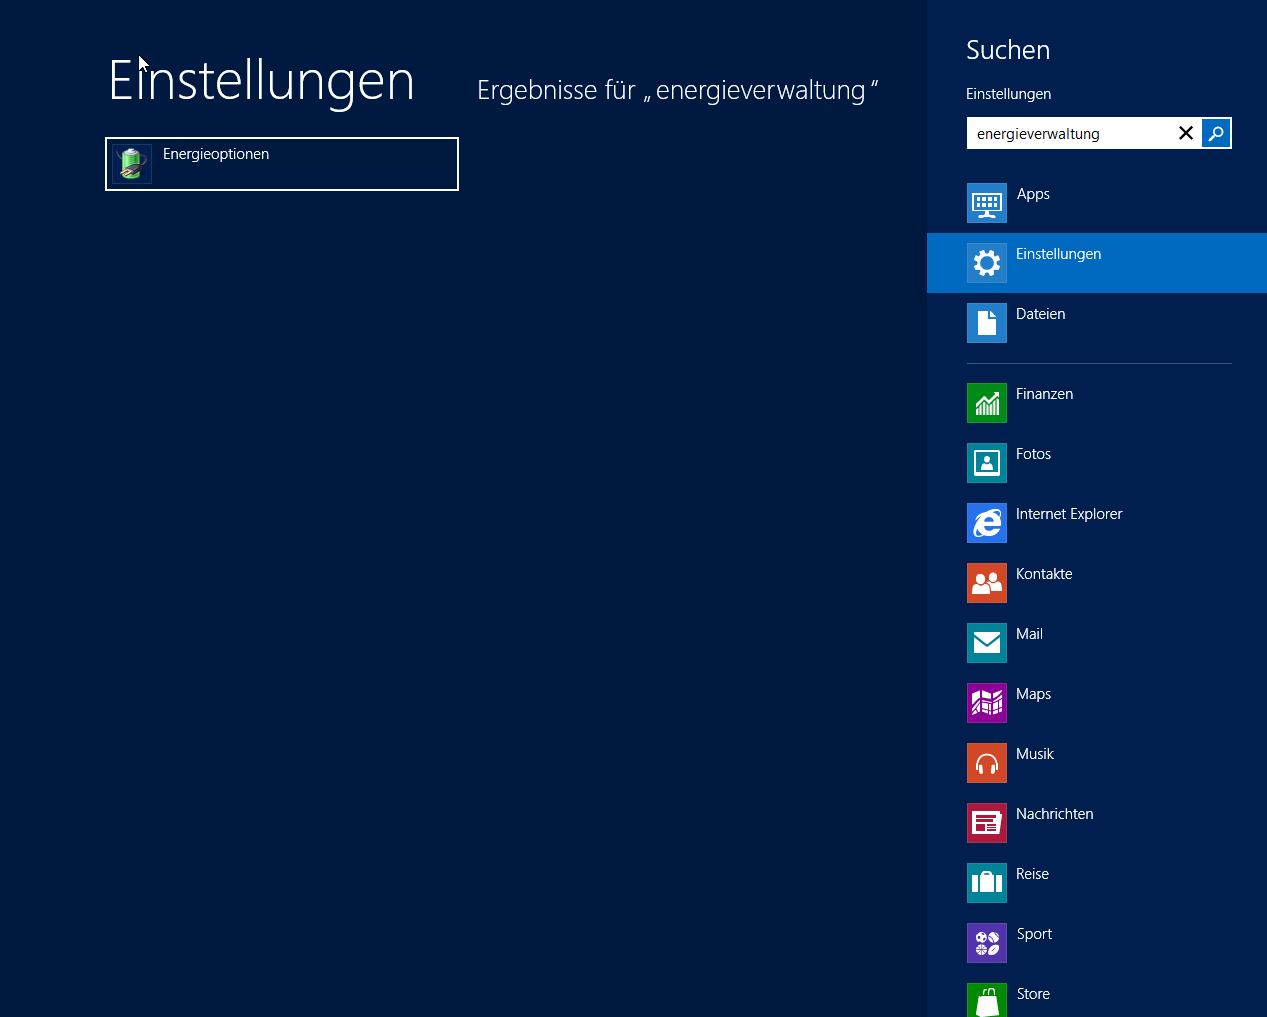Select the Apps search category label
The width and height of the screenshot is (1267, 1017).
pos(1033,194)
